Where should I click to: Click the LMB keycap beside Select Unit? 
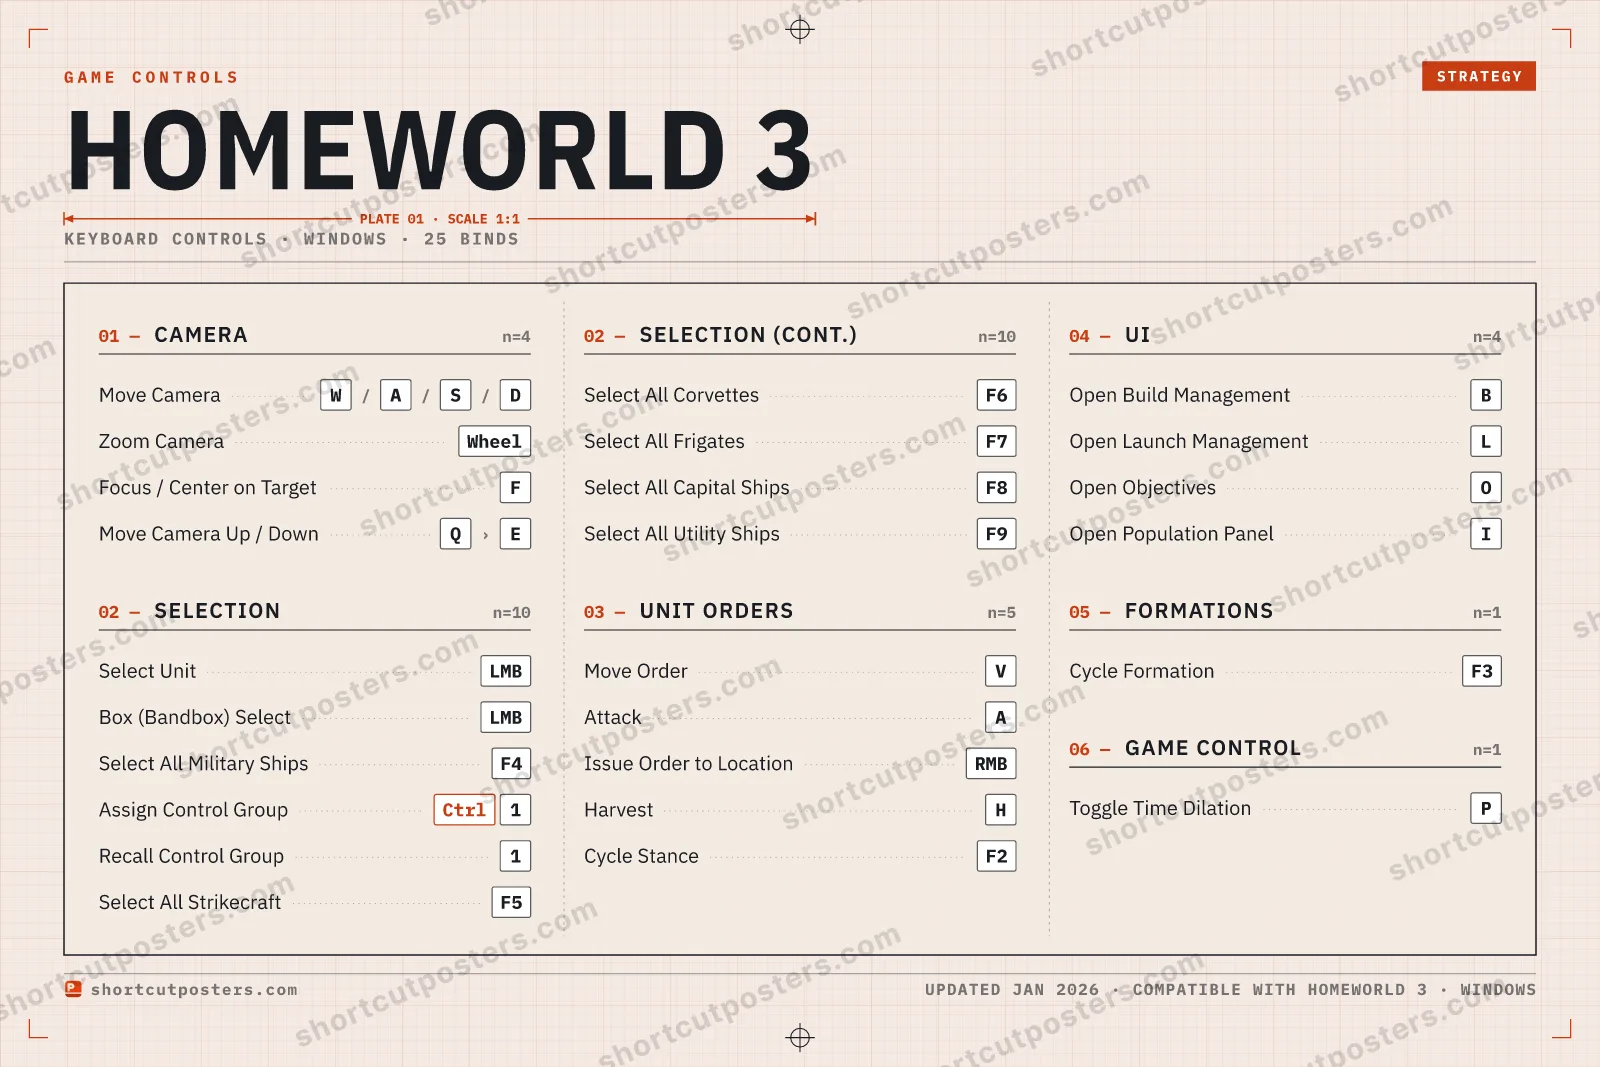coord(506,671)
